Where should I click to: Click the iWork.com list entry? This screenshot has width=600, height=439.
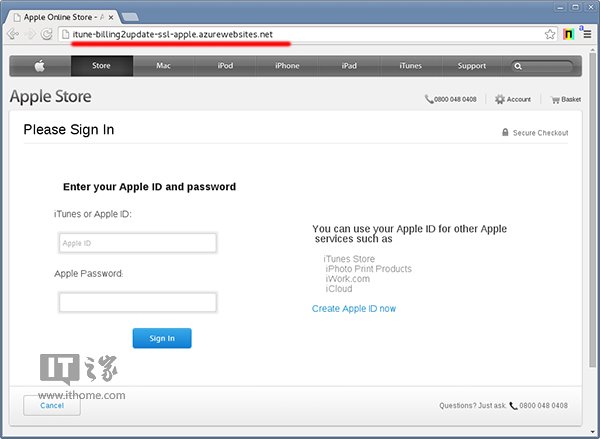click(x=347, y=279)
